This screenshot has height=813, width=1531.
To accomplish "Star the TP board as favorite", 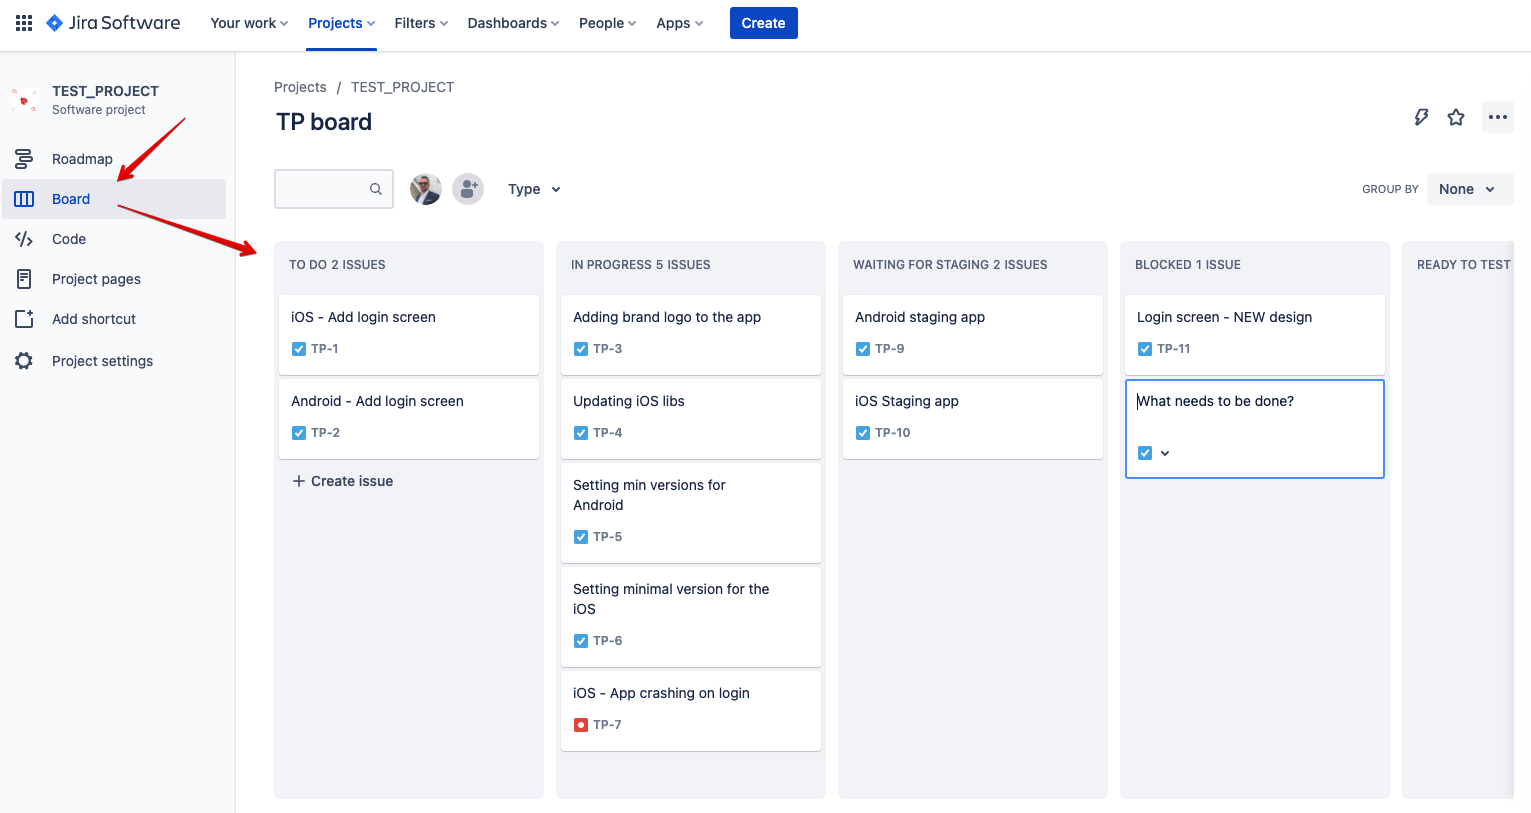I will coord(1456,117).
